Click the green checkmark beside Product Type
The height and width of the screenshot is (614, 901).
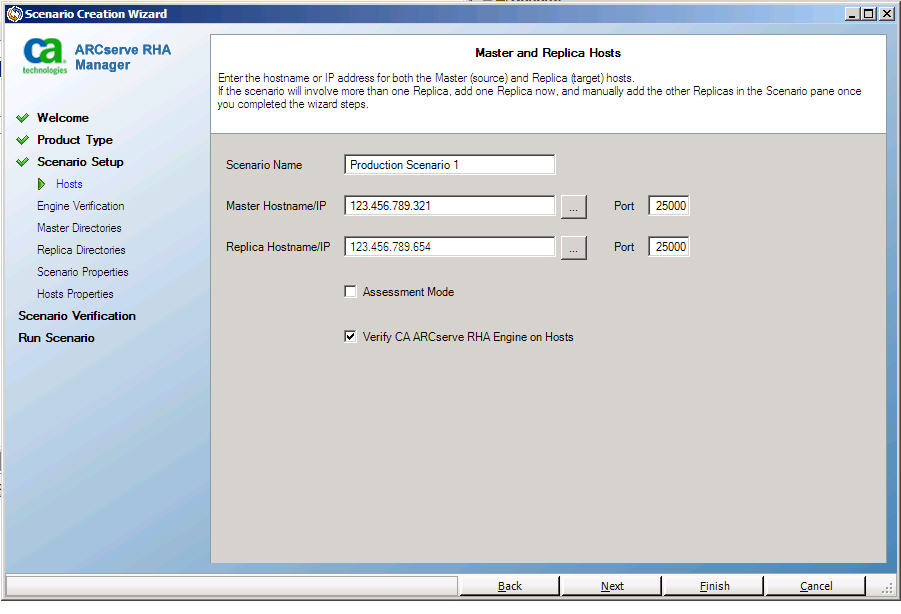[22, 139]
